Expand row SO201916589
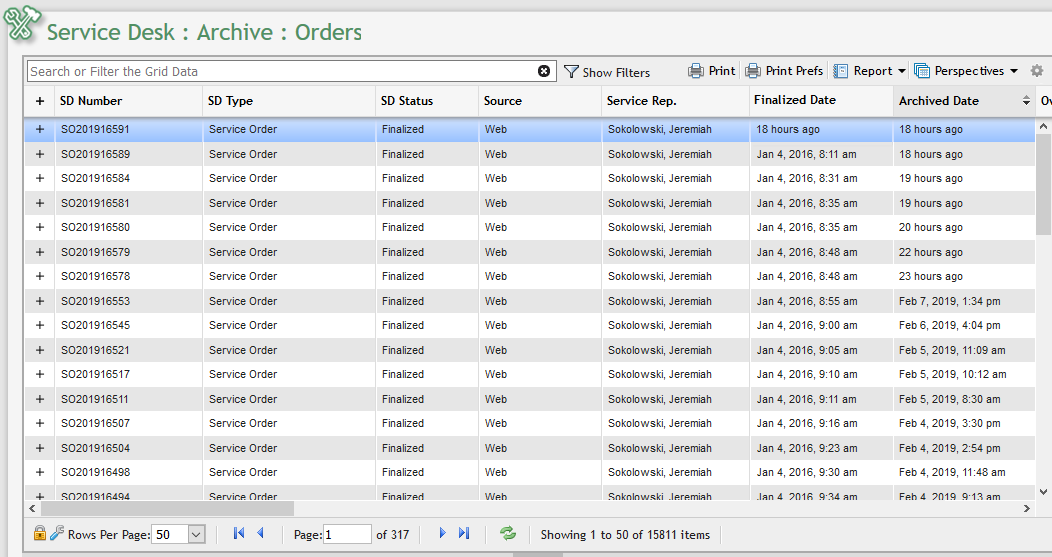Image resolution: width=1052 pixels, height=557 pixels. [40, 154]
